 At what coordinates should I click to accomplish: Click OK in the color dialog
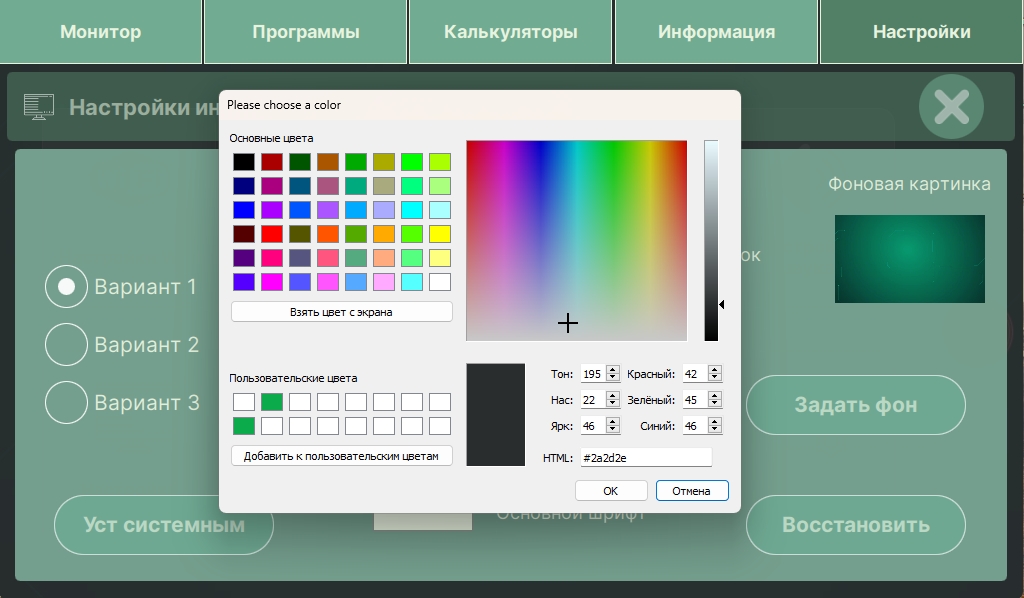tap(611, 491)
